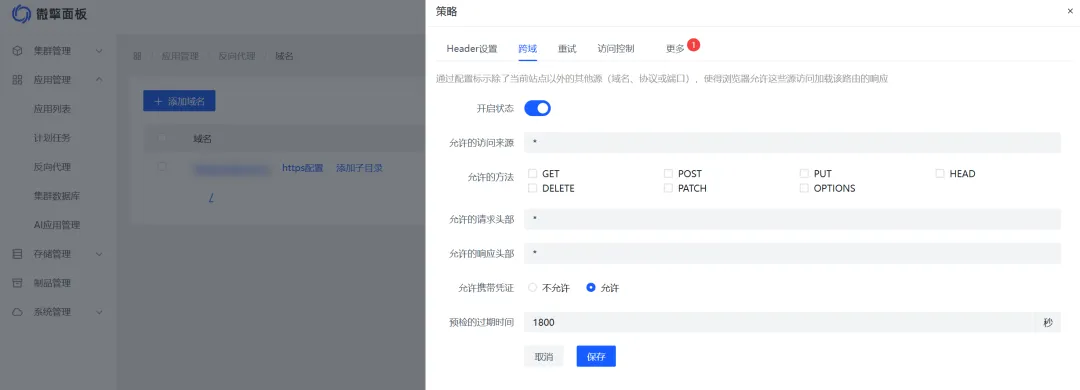The width and height of the screenshot is (1080, 390).
Task: Open AI应用管理 in the sidebar
Action: click(57, 225)
